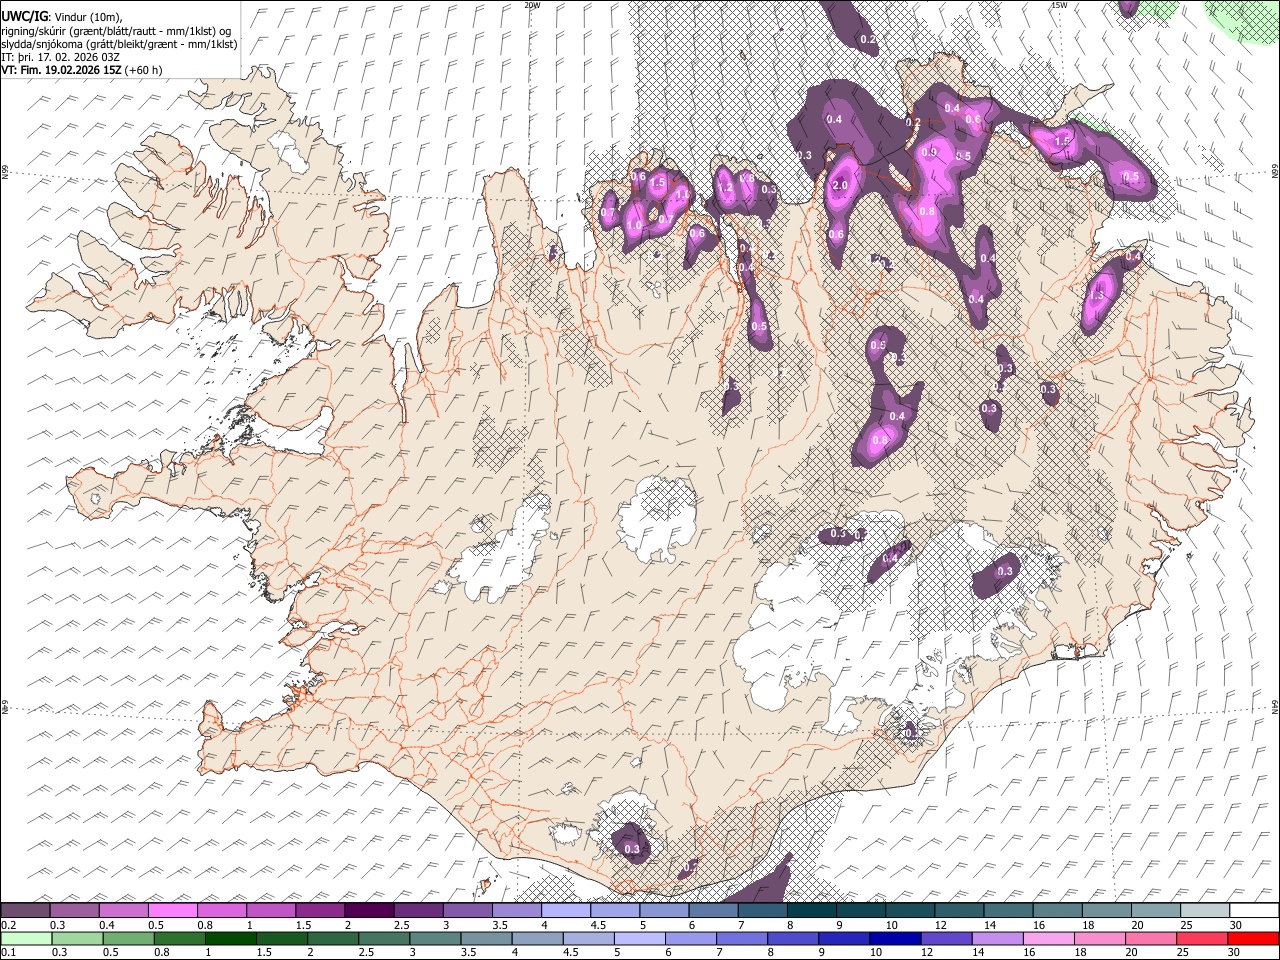Click the darkest purple 2–2.5 snow legend swatch
This screenshot has height=960, width=1280.
[369, 910]
